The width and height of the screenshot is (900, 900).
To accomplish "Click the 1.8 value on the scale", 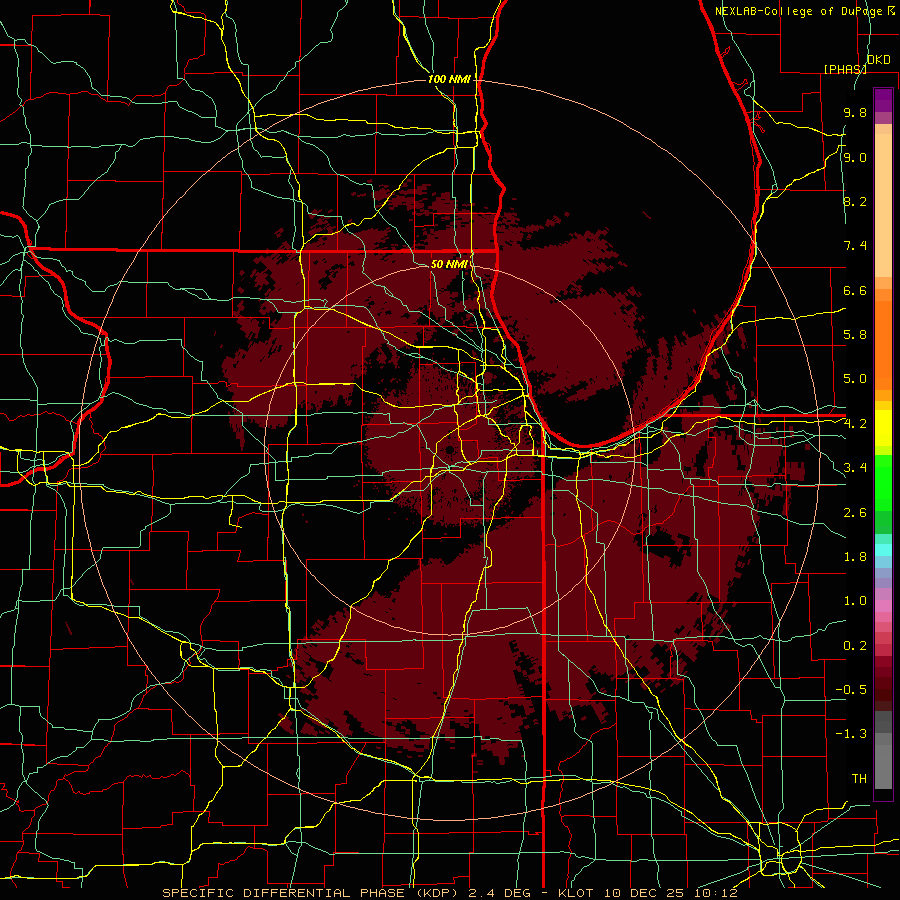I will pos(855,557).
